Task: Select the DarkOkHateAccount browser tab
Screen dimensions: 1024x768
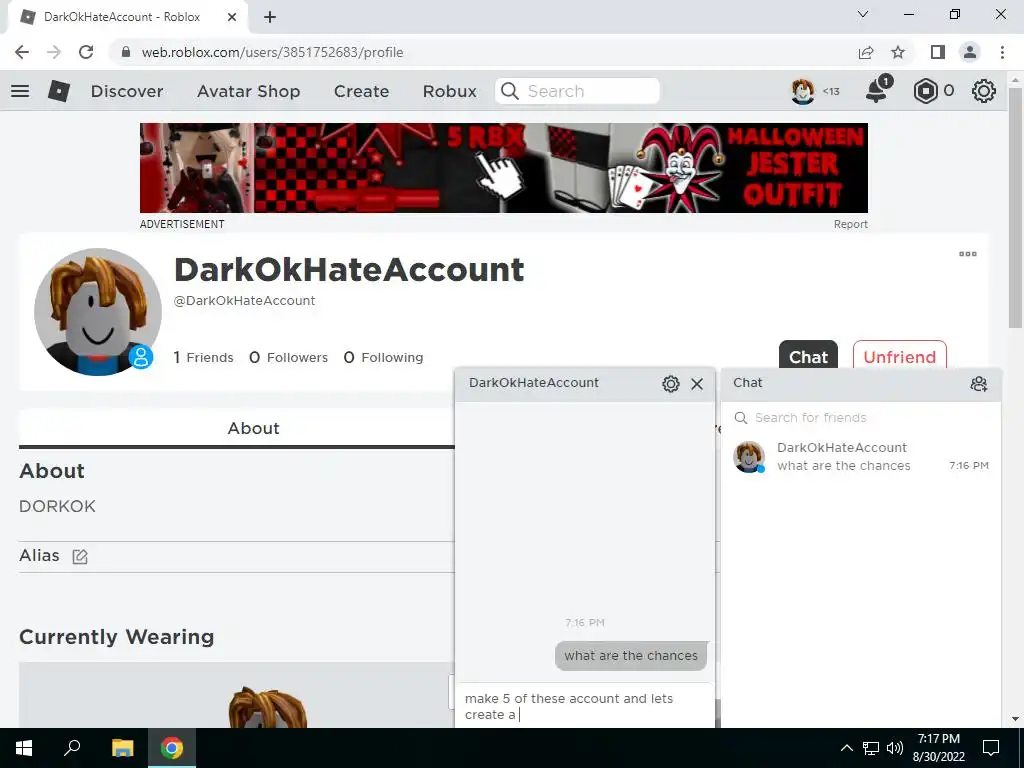Action: [x=127, y=17]
